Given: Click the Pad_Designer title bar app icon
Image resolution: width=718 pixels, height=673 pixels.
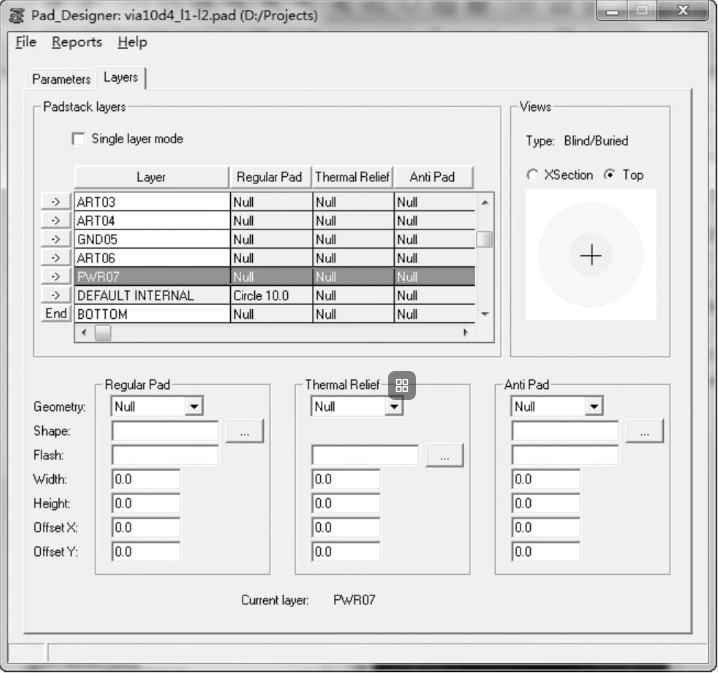Looking at the screenshot, I should [16, 16].
